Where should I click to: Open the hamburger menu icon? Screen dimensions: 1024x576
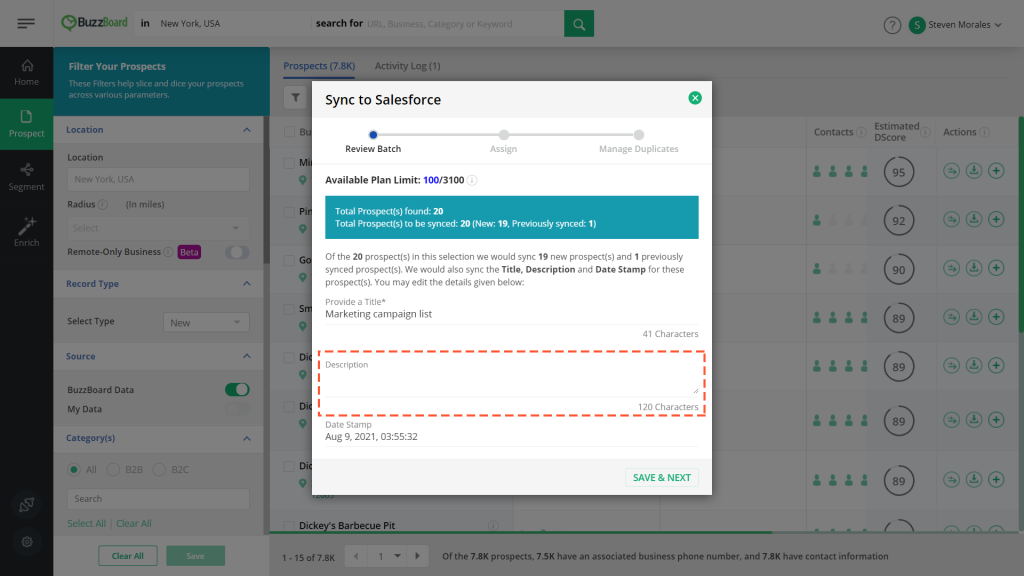(x=26, y=24)
